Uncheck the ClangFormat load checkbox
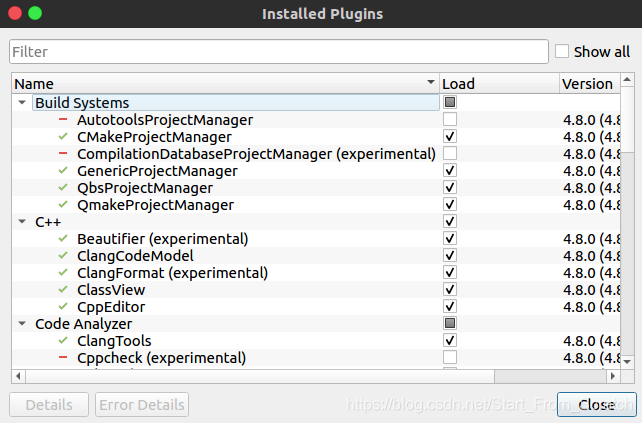The width and height of the screenshot is (642, 423). point(450,272)
